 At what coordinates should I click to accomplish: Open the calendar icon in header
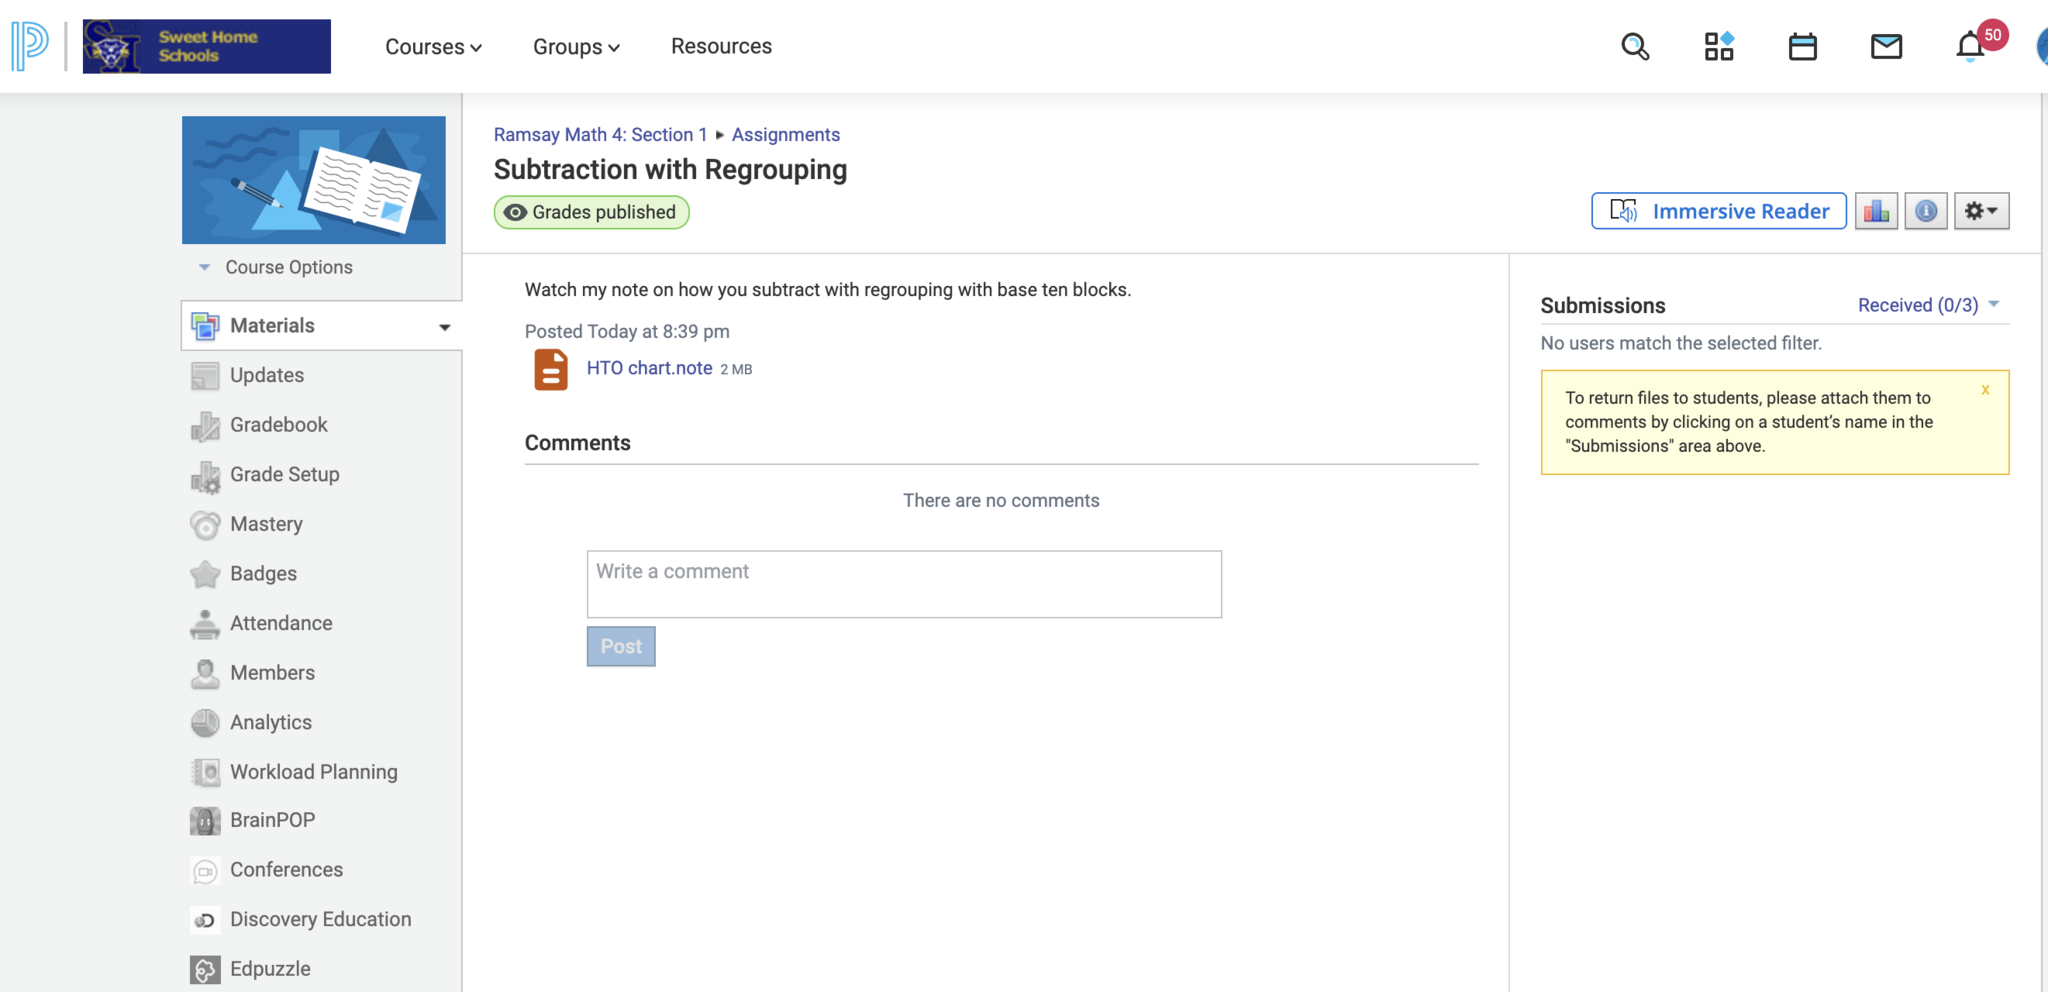(x=1802, y=47)
